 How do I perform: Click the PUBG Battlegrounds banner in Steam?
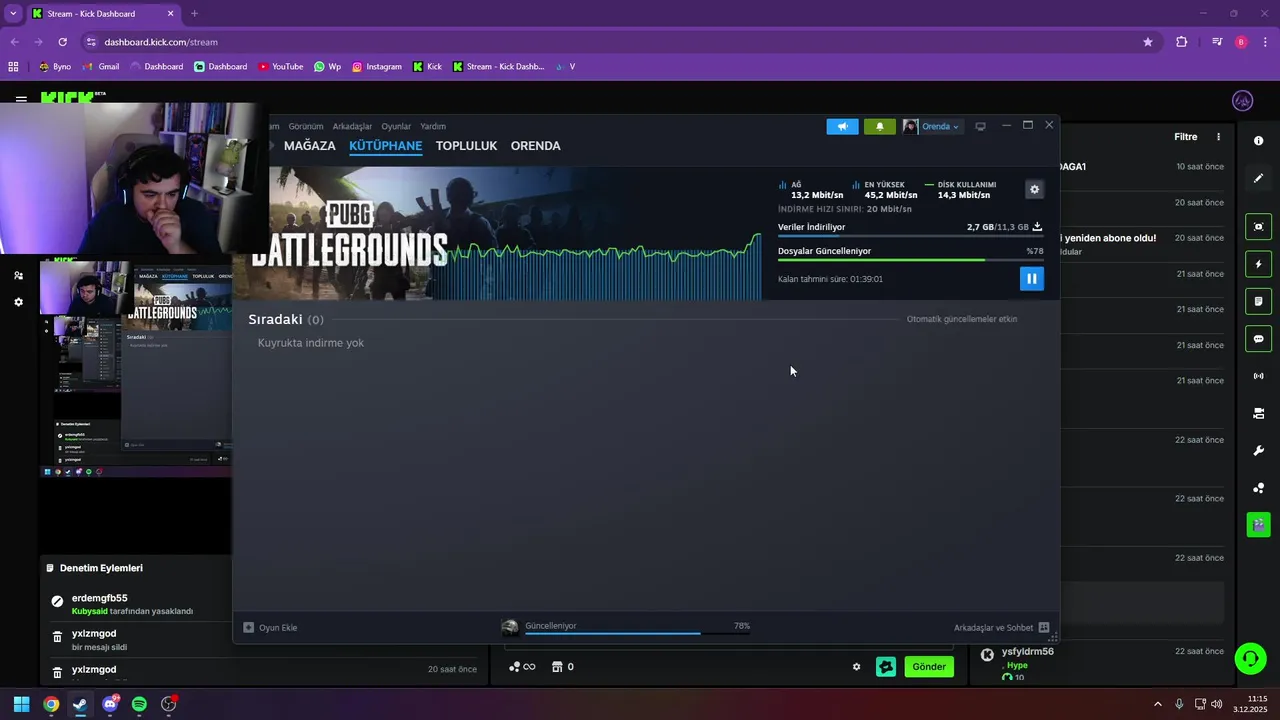(x=497, y=233)
